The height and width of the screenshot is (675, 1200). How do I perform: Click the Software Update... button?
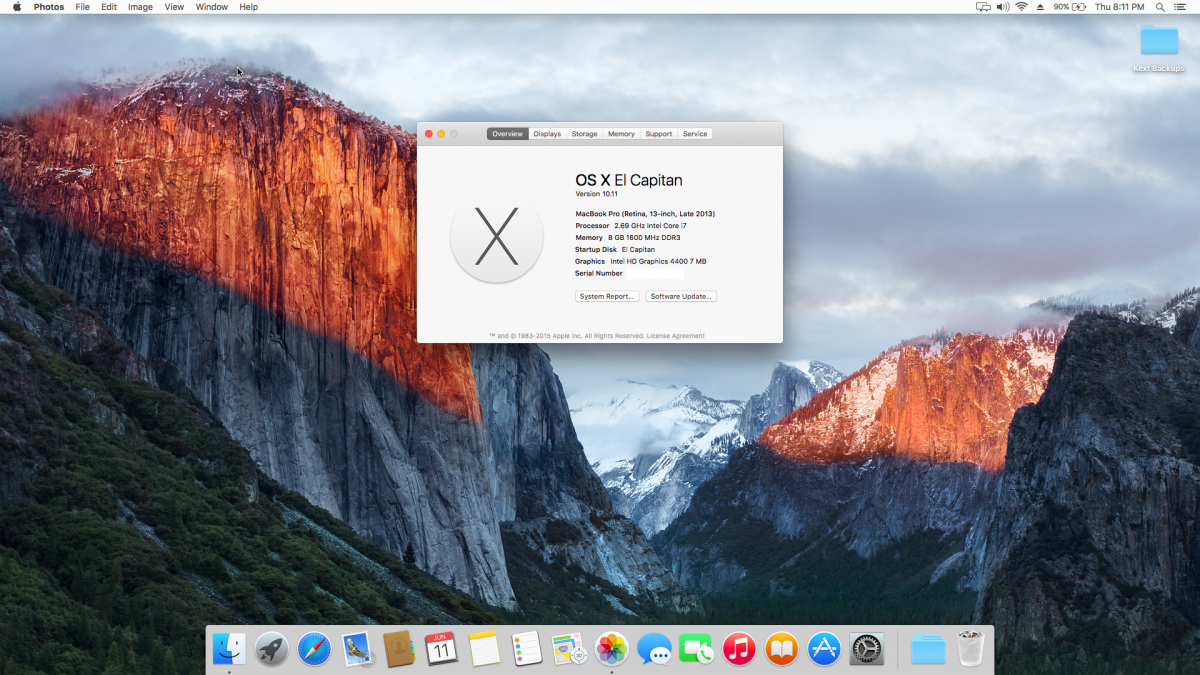click(x=681, y=297)
